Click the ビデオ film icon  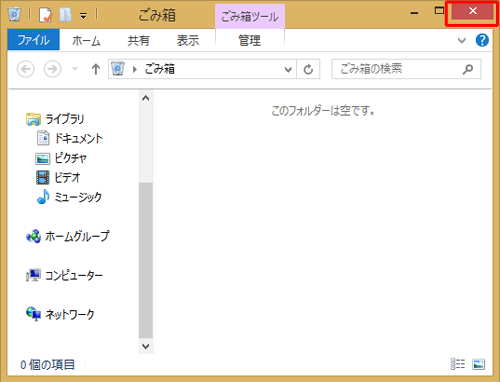(43, 178)
